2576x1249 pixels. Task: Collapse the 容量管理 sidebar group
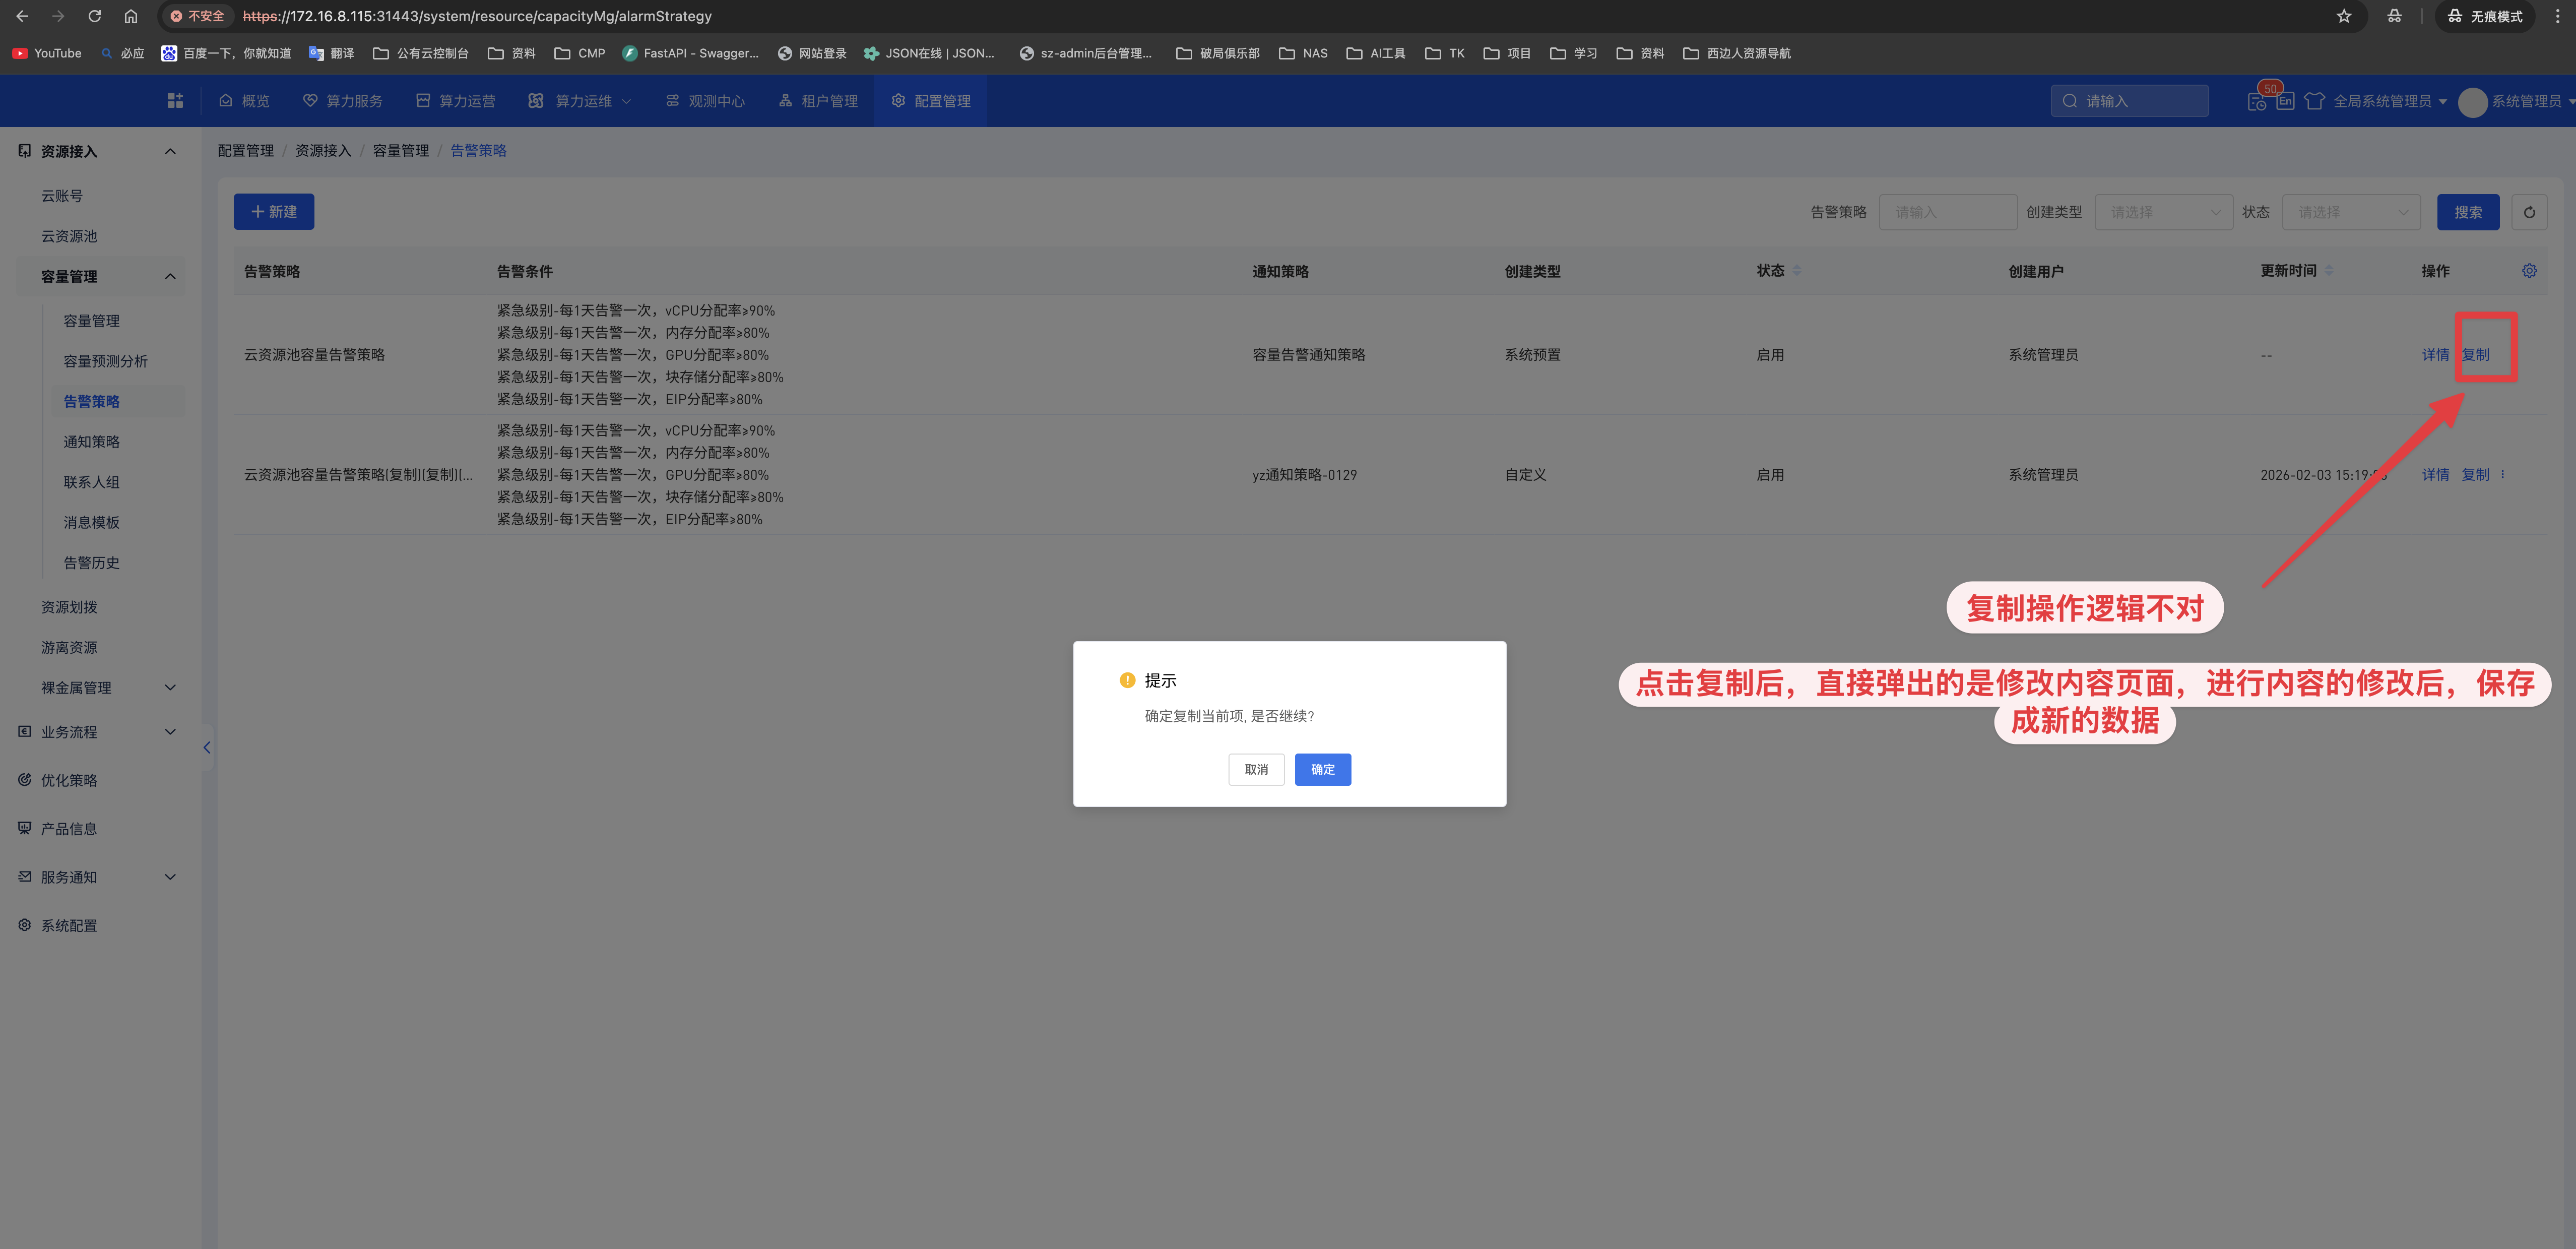tap(170, 277)
